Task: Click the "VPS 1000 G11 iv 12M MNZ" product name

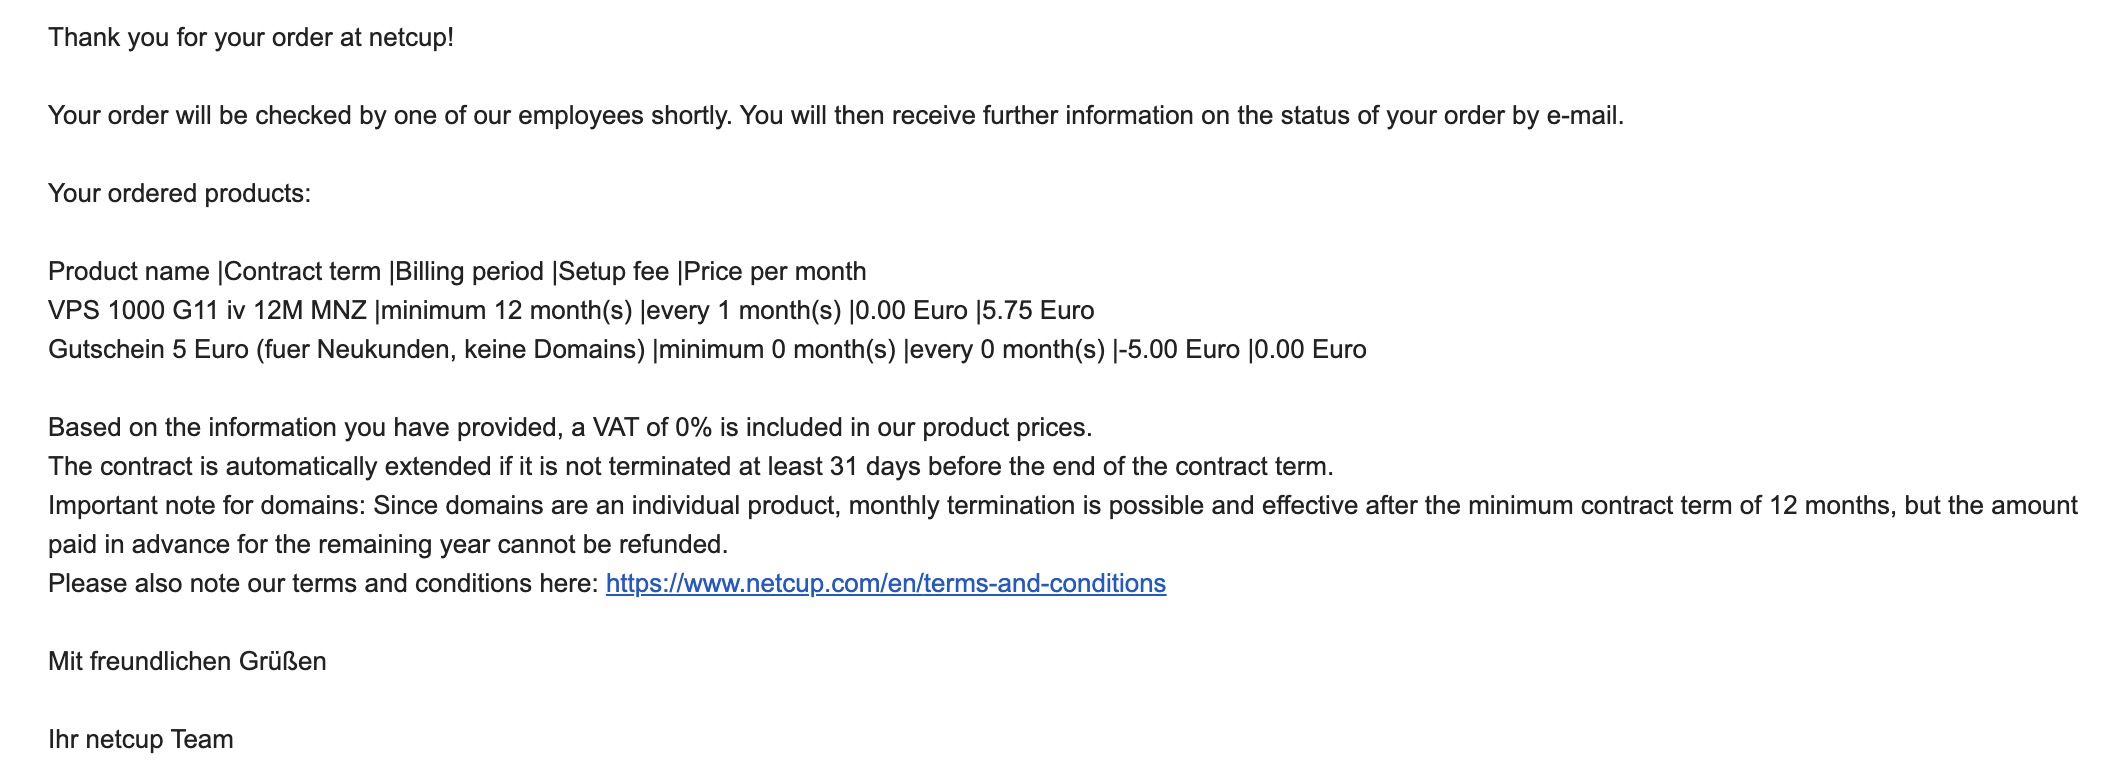Action: tap(207, 310)
